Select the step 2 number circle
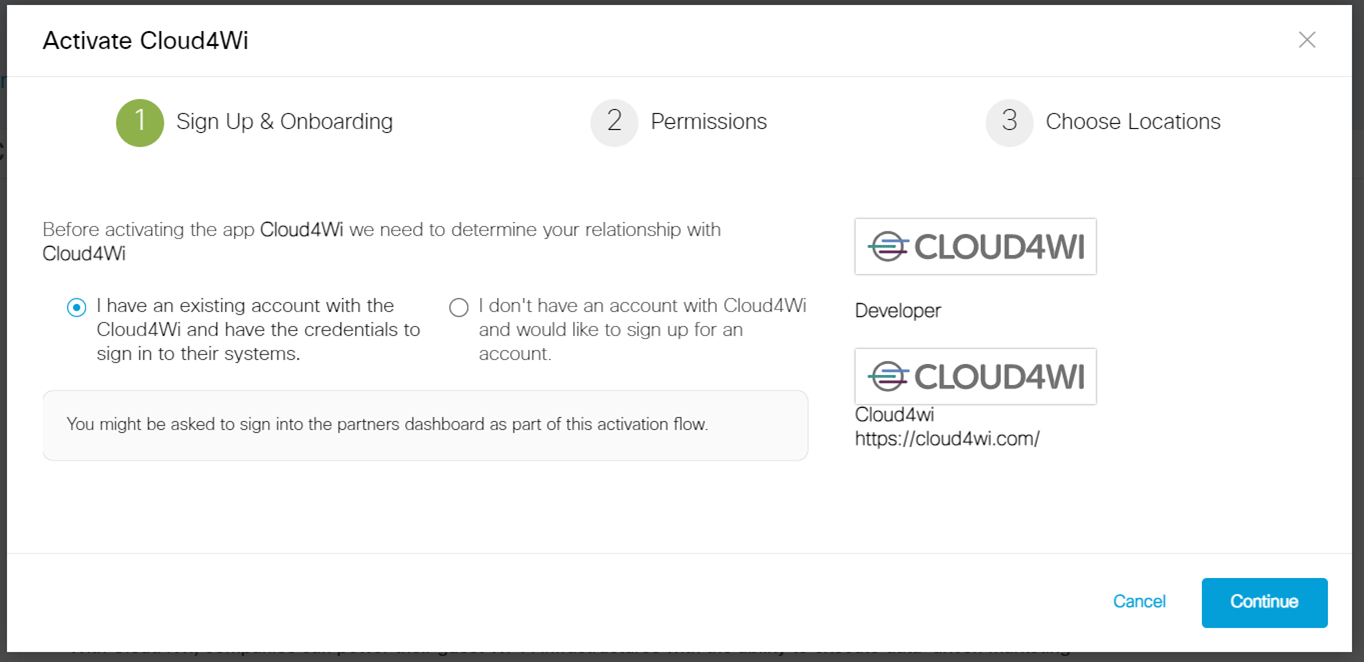1364x662 pixels. click(614, 122)
